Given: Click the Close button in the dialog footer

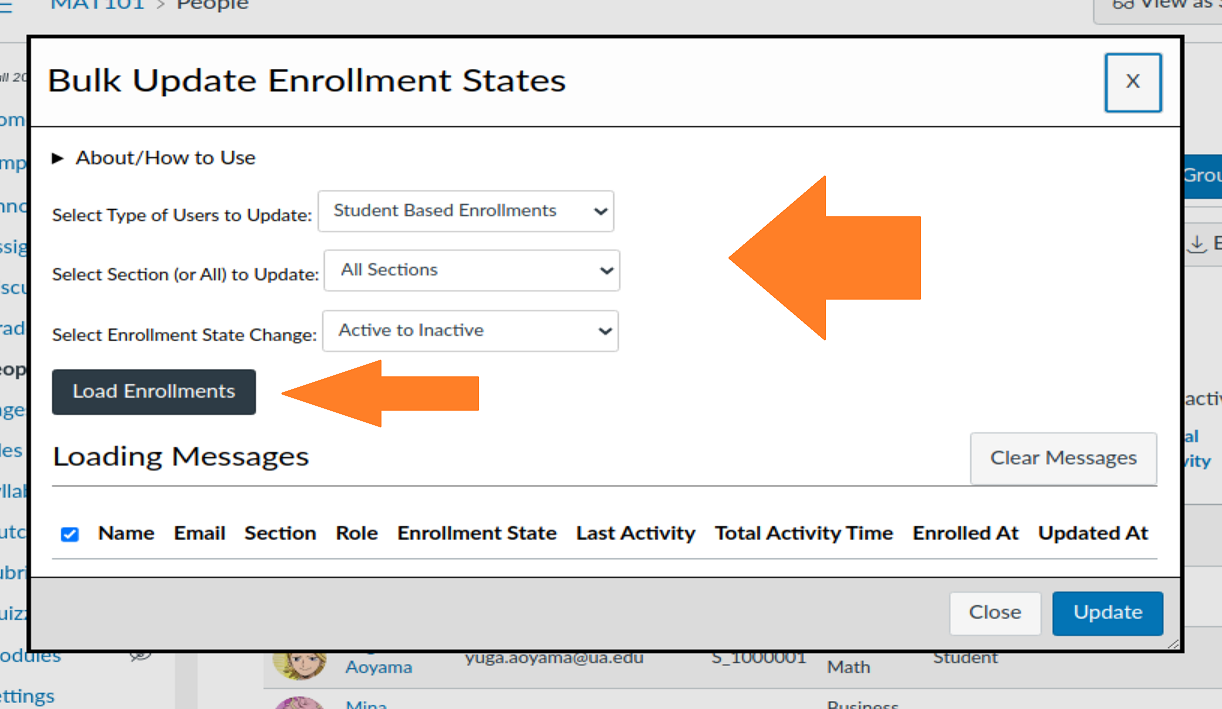Looking at the screenshot, I should point(995,613).
